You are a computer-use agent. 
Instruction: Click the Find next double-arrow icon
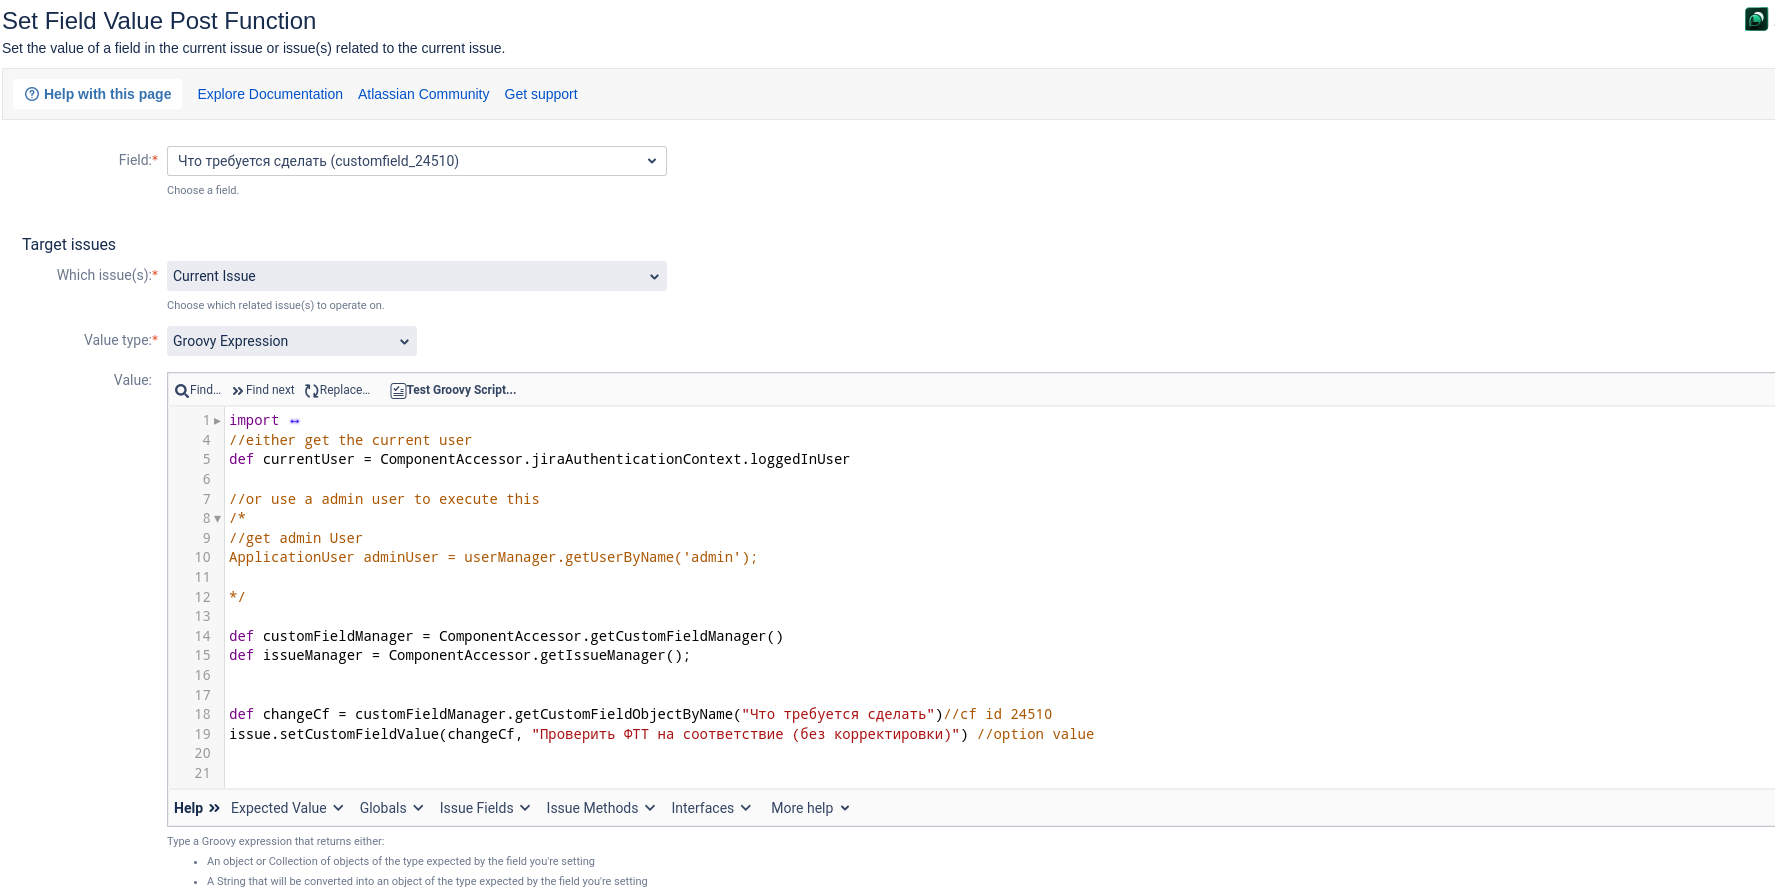point(238,391)
